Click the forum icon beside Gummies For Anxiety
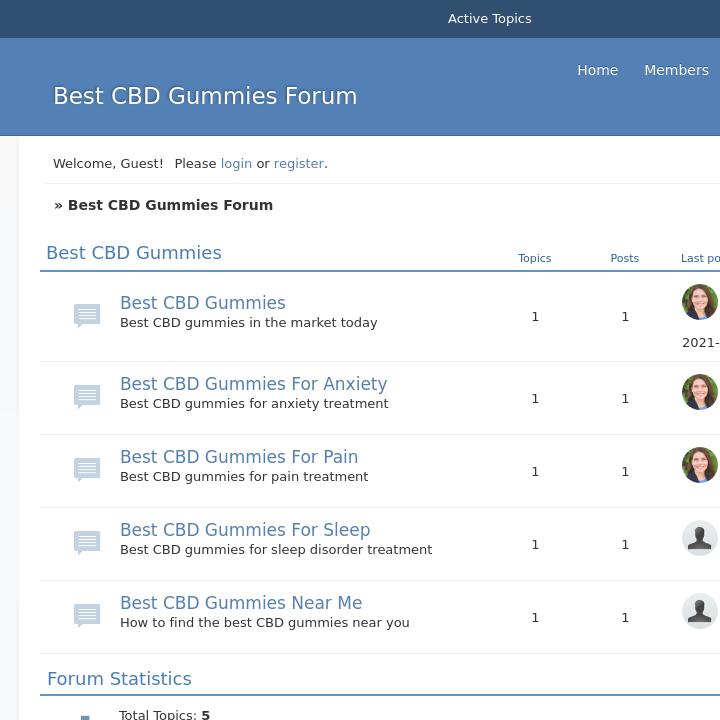This screenshot has width=720, height=720. point(87,397)
